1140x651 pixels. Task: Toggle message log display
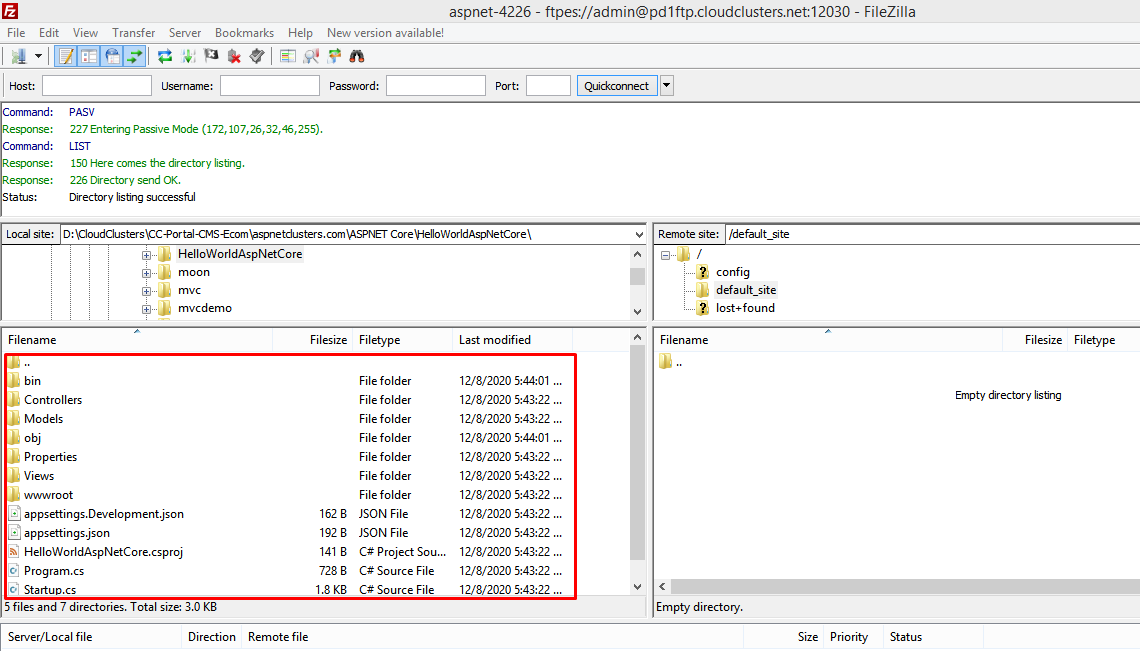[x=67, y=56]
